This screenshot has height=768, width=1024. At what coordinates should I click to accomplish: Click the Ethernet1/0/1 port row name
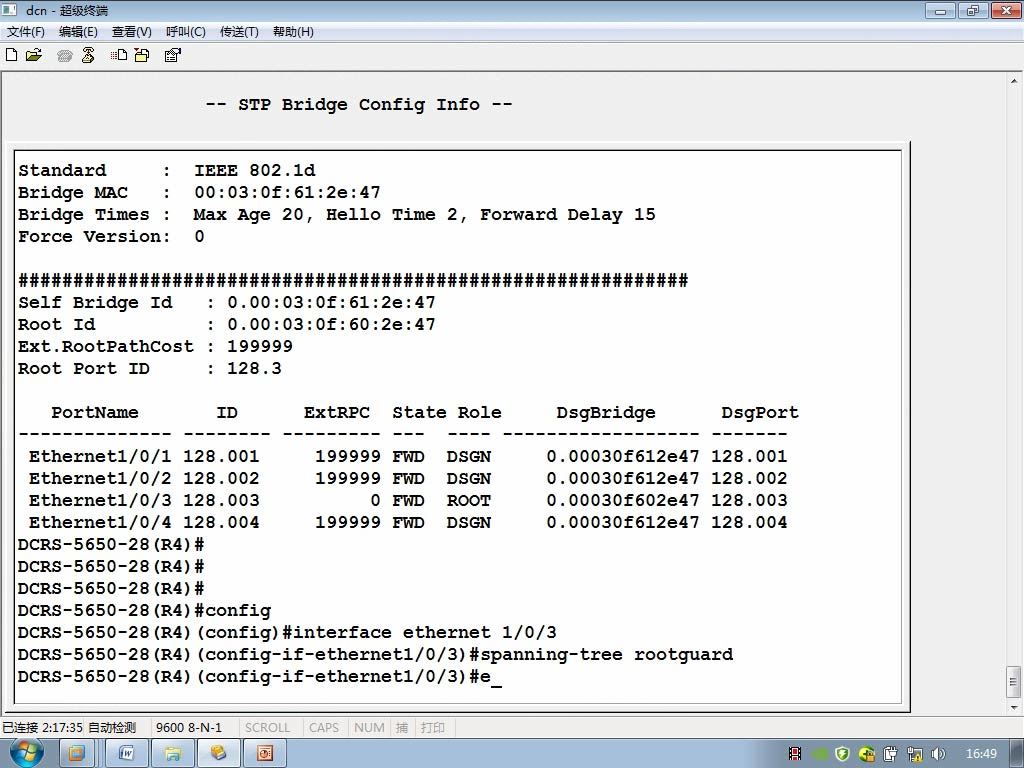click(x=100, y=456)
